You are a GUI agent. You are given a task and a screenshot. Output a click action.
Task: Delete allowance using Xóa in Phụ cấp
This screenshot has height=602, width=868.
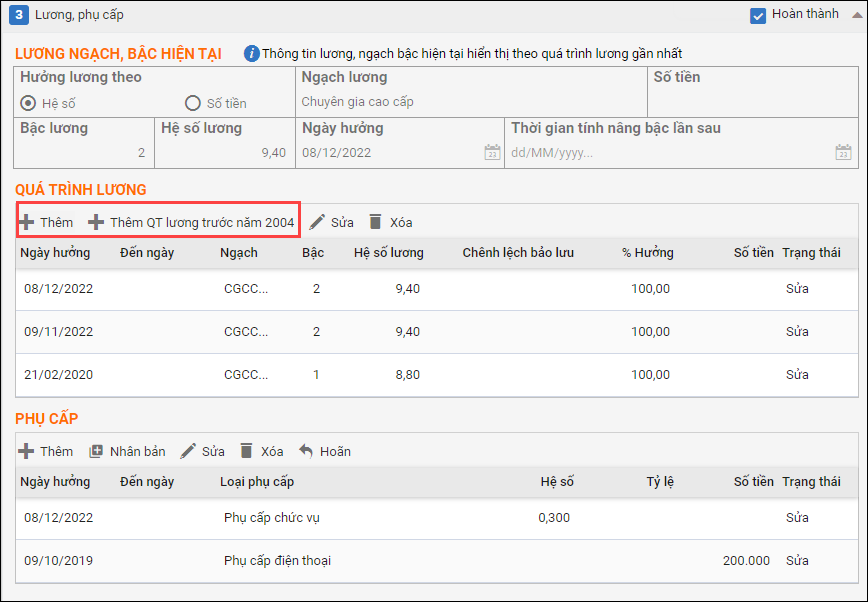click(246, 451)
